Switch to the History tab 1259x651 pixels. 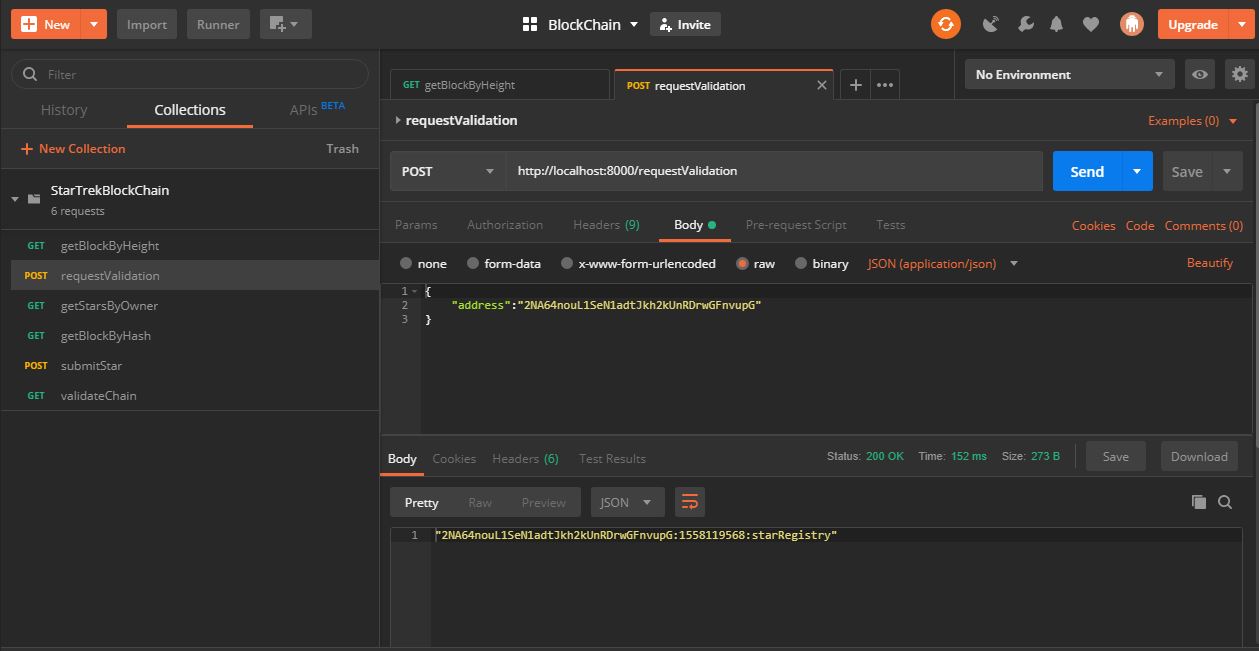pos(64,110)
